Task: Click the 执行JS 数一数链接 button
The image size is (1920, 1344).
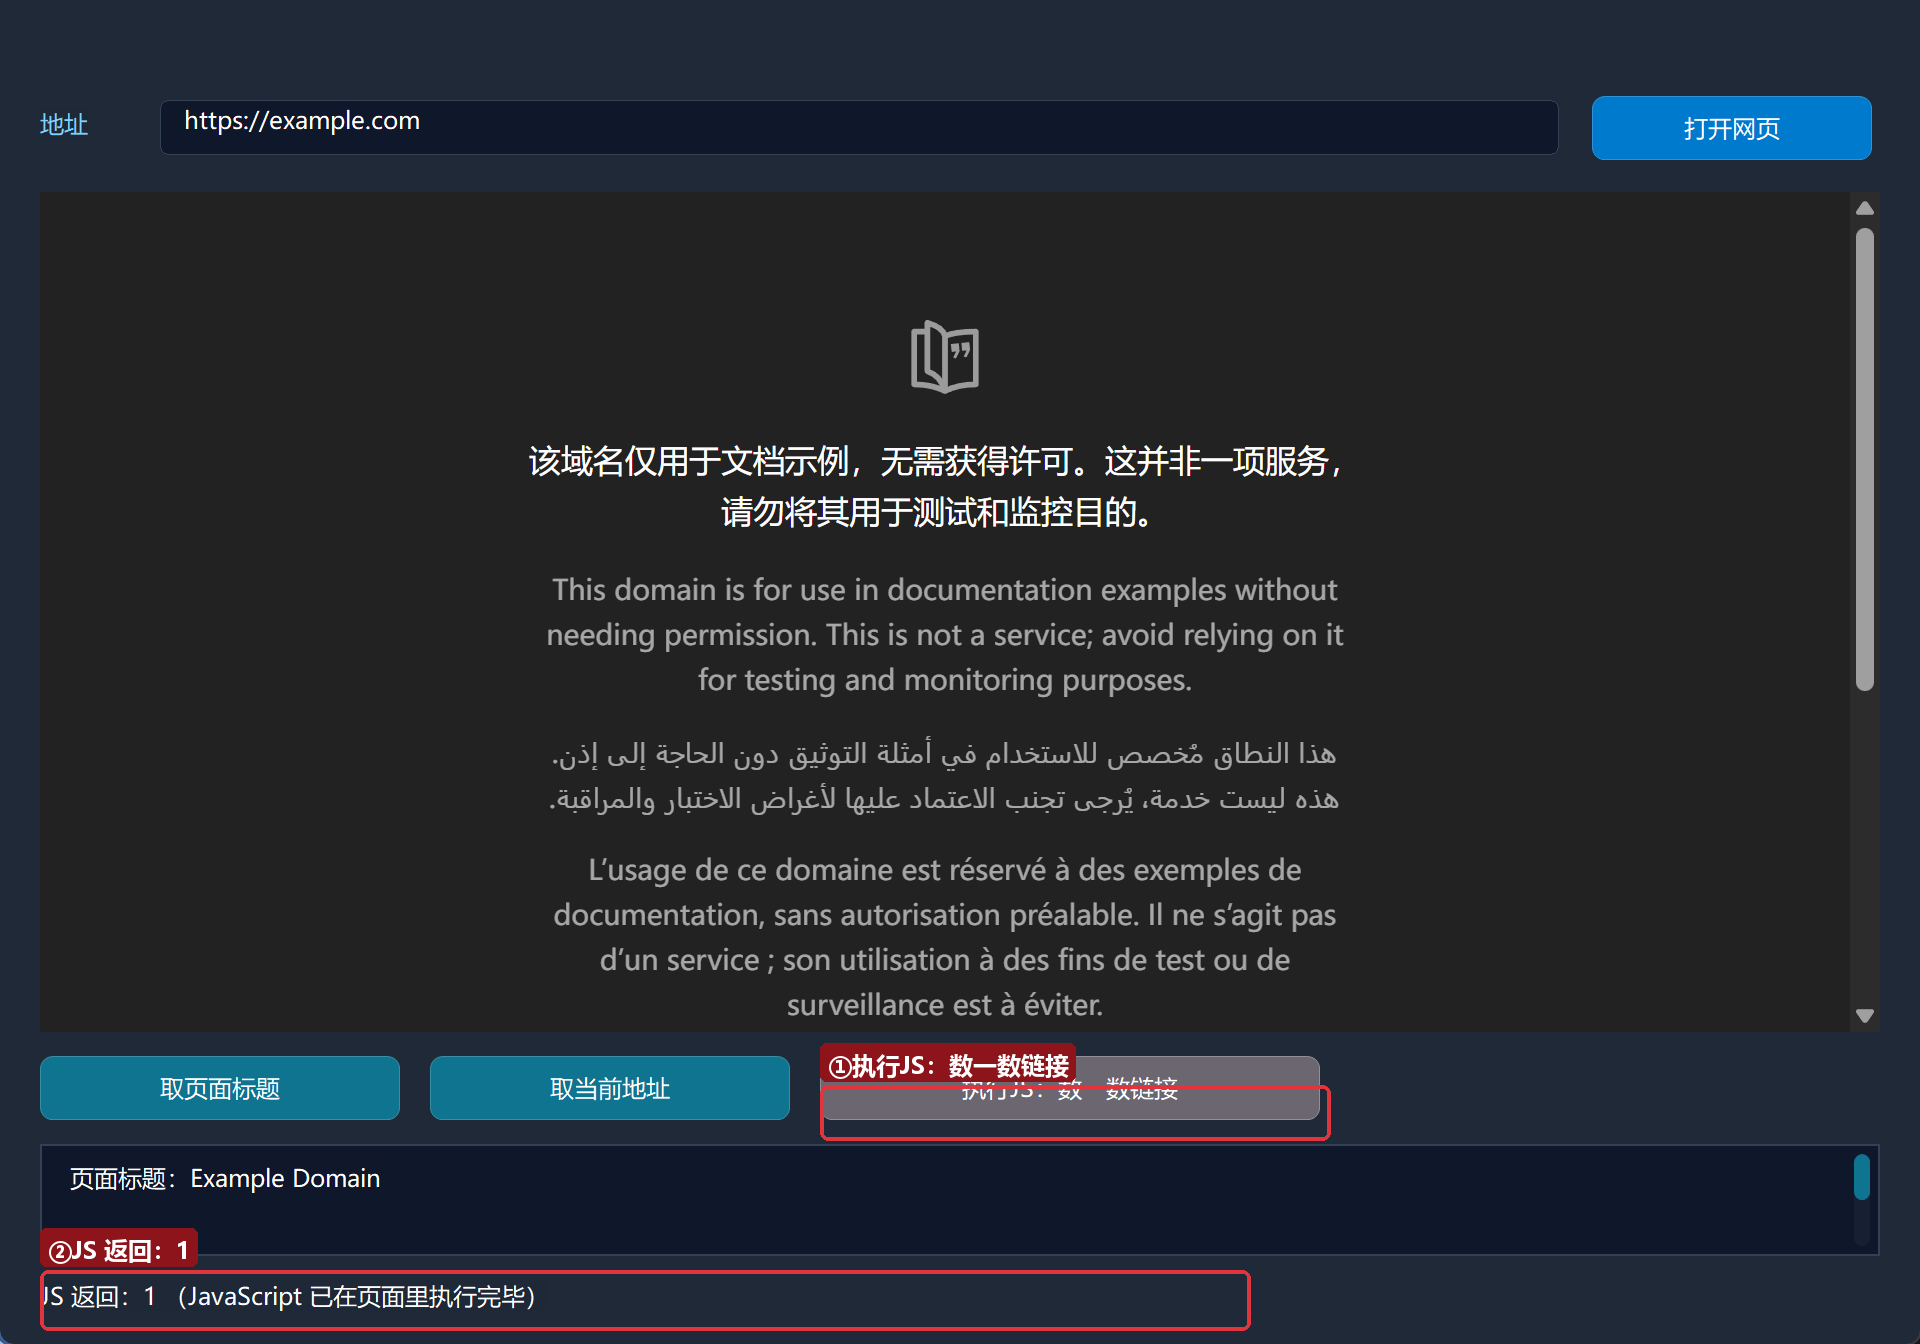Action: (1070, 1089)
